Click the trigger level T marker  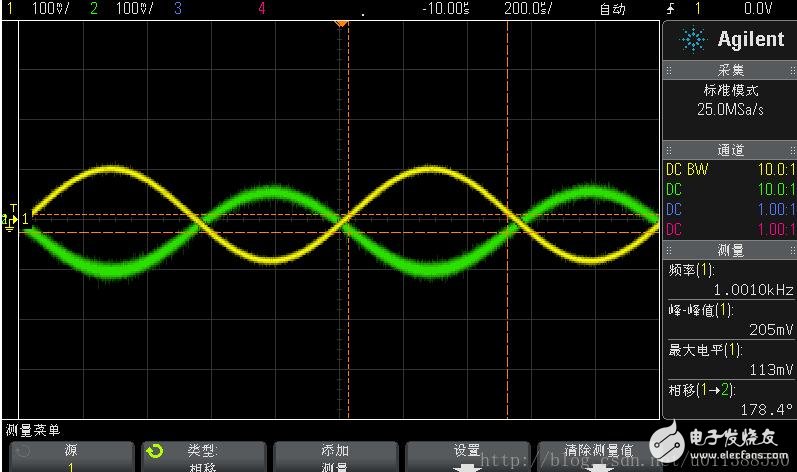click(13, 208)
